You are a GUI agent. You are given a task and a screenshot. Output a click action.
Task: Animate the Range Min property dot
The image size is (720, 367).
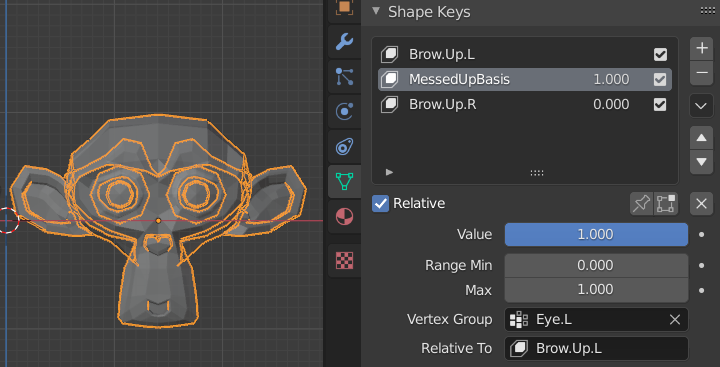[x=702, y=265]
